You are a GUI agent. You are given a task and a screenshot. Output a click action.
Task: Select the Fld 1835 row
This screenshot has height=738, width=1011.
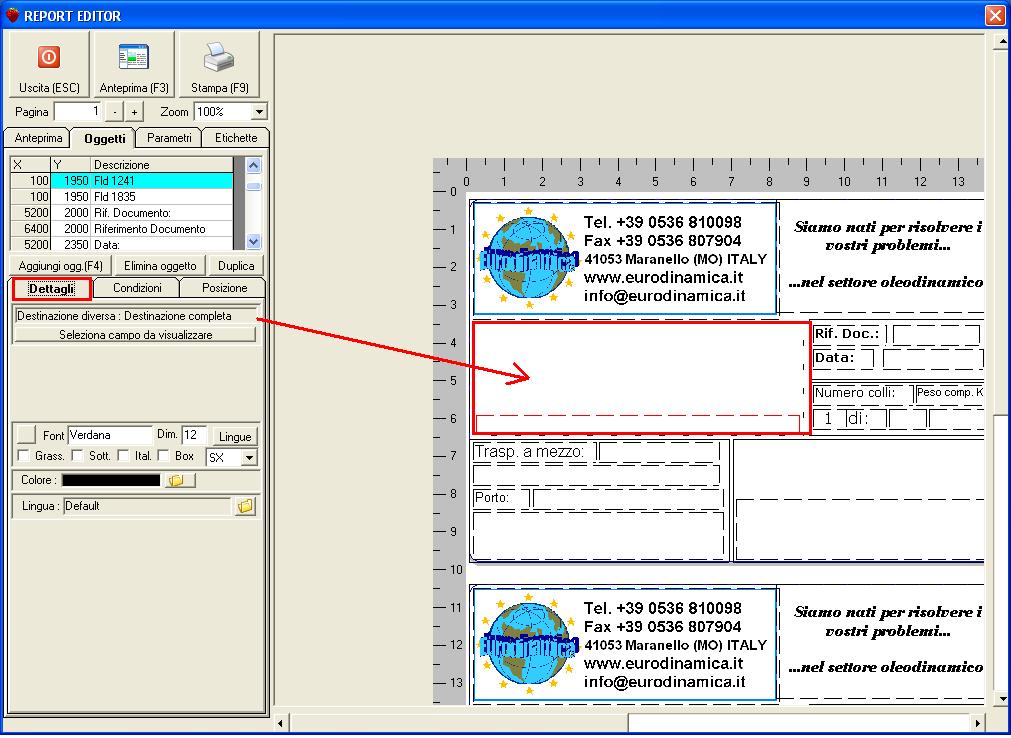[x=122, y=197]
